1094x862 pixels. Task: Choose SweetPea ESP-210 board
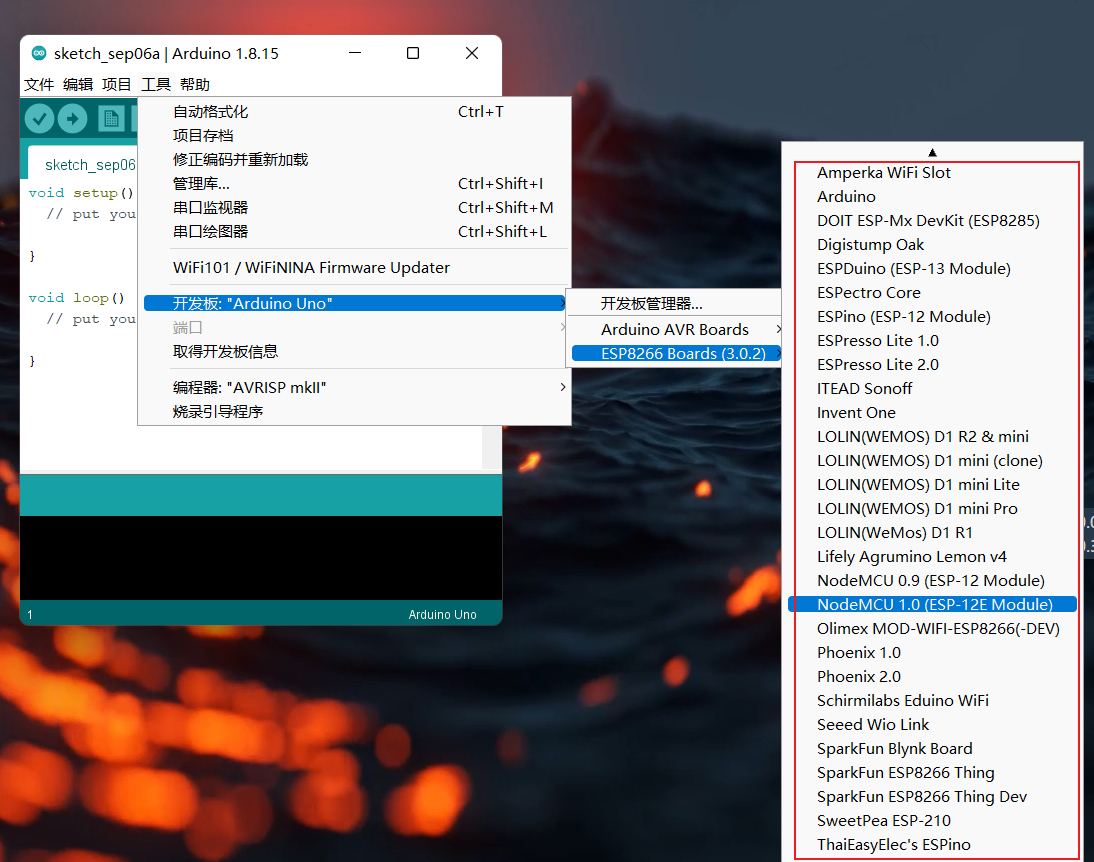click(932, 821)
